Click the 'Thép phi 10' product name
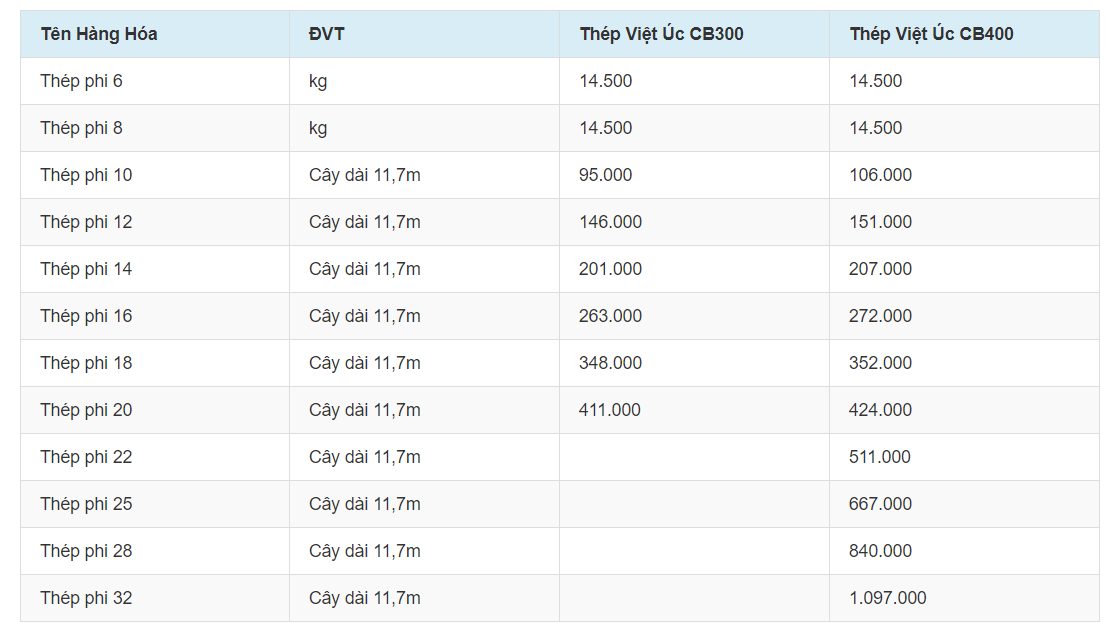 point(86,175)
